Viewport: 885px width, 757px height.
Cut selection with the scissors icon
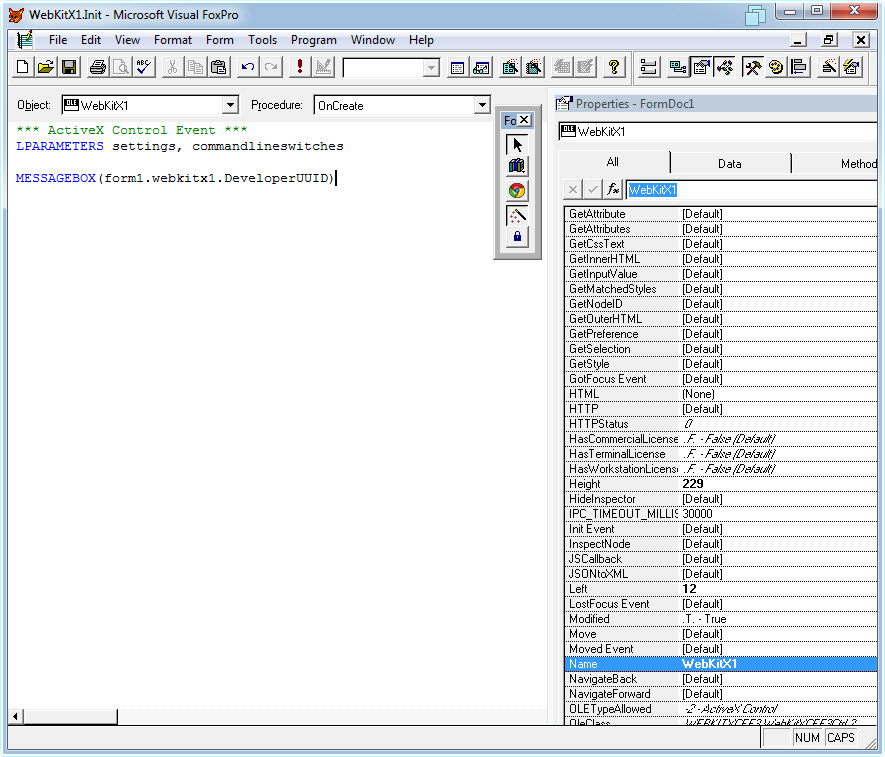(x=172, y=67)
